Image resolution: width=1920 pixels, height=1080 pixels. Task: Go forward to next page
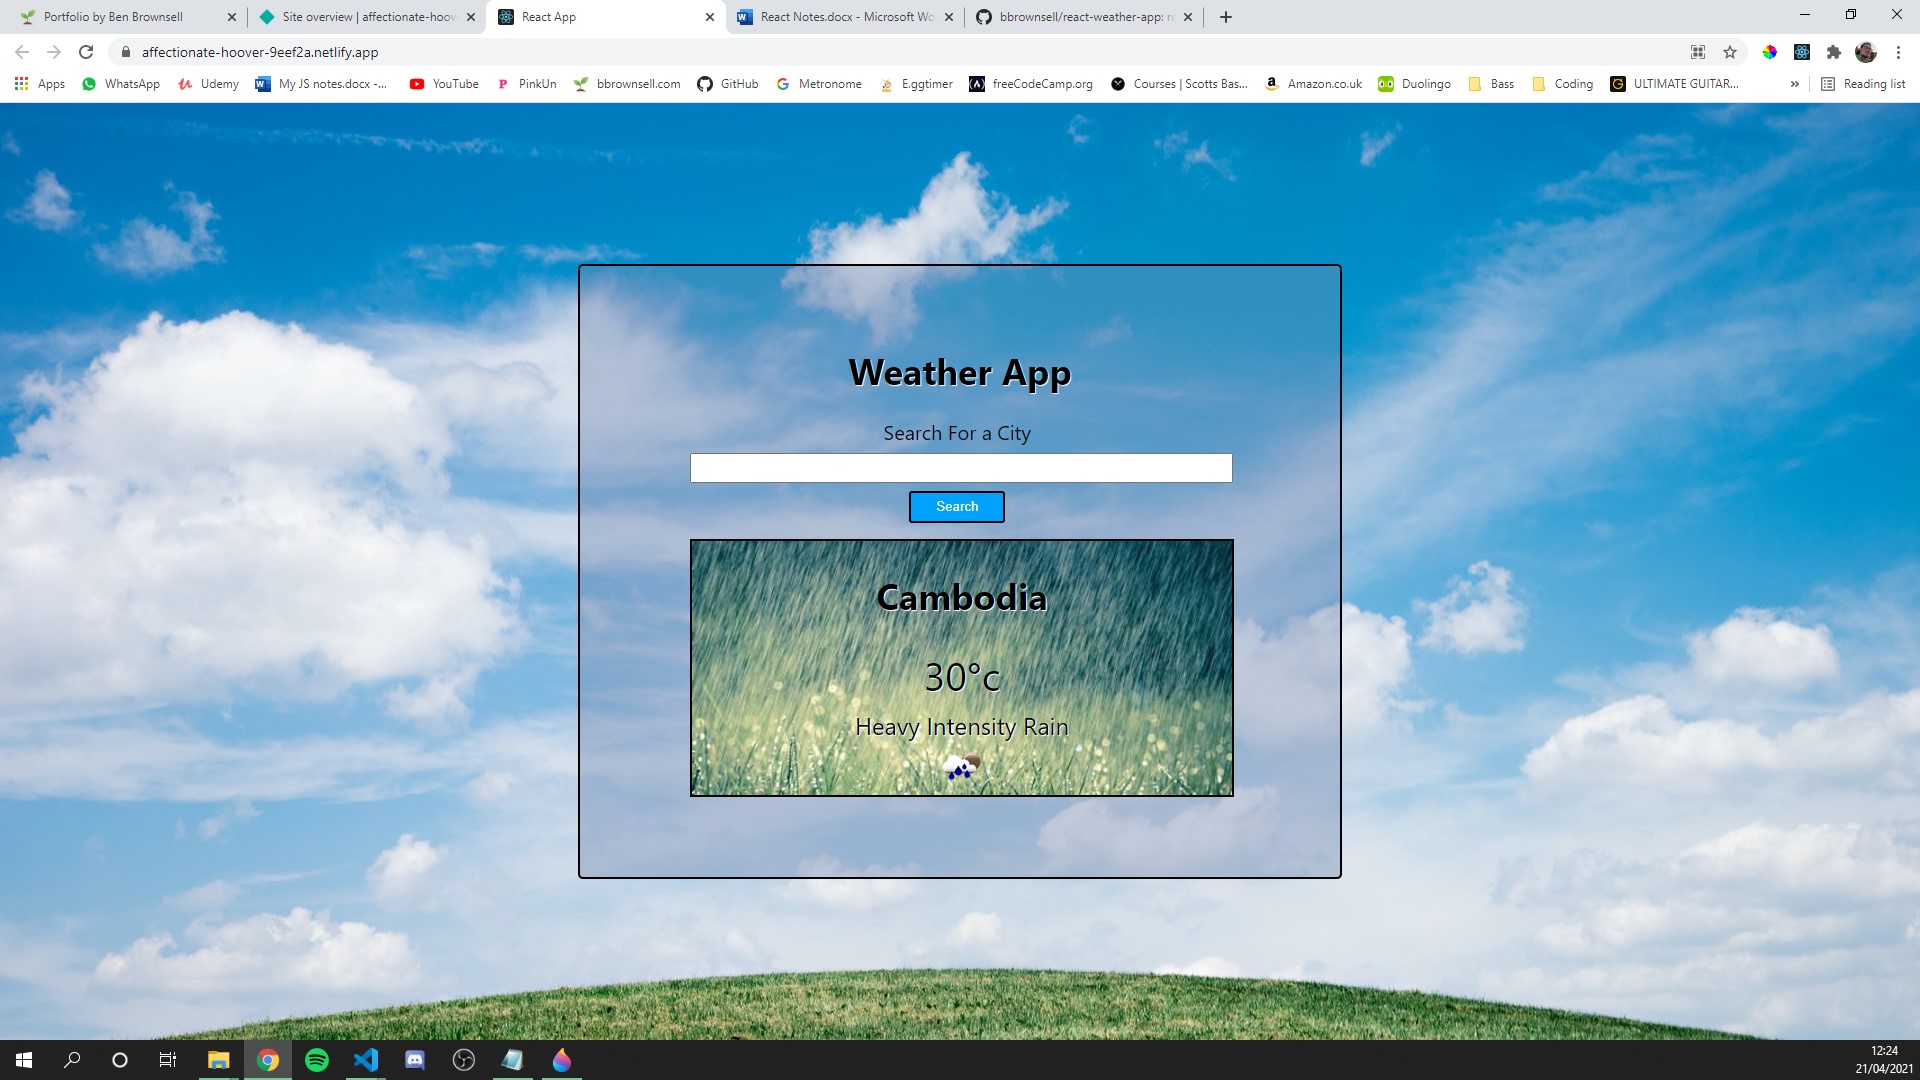pos(54,52)
